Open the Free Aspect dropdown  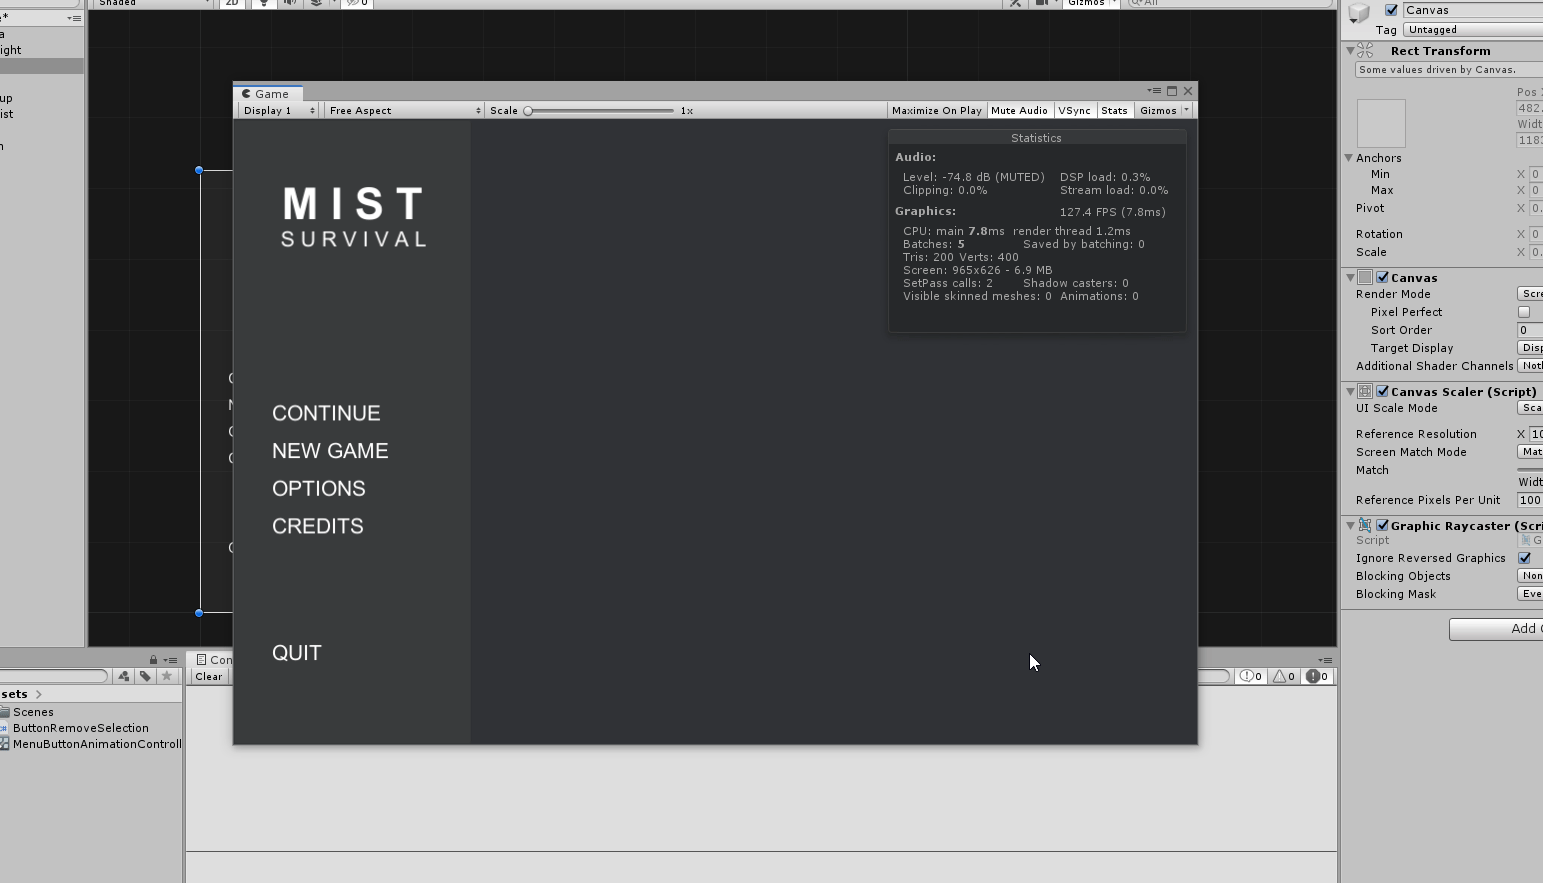(x=404, y=111)
